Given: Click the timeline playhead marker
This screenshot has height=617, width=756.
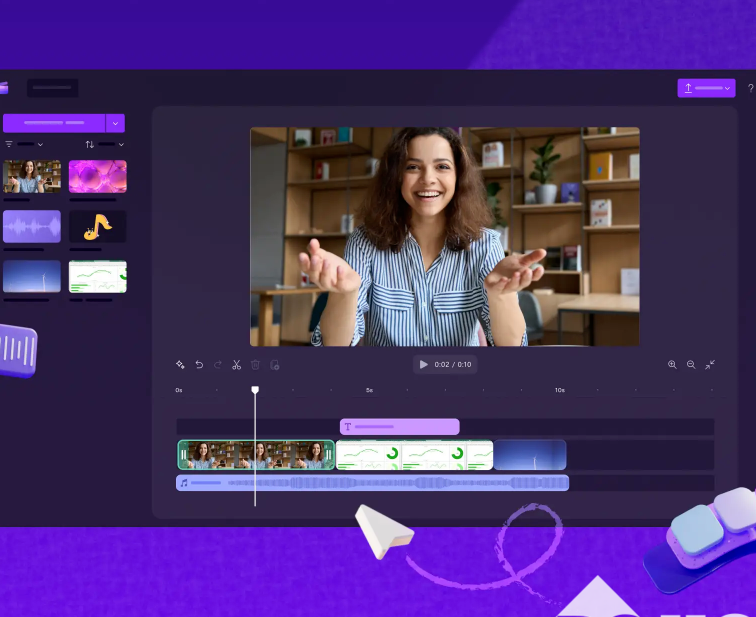Looking at the screenshot, I should point(255,390).
